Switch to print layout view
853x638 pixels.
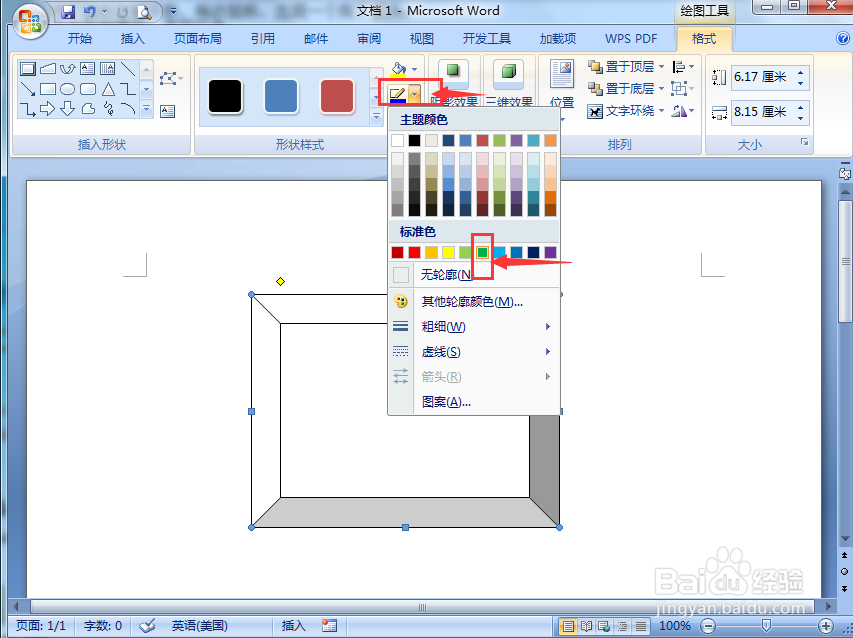pyautogui.click(x=568, y=626)
